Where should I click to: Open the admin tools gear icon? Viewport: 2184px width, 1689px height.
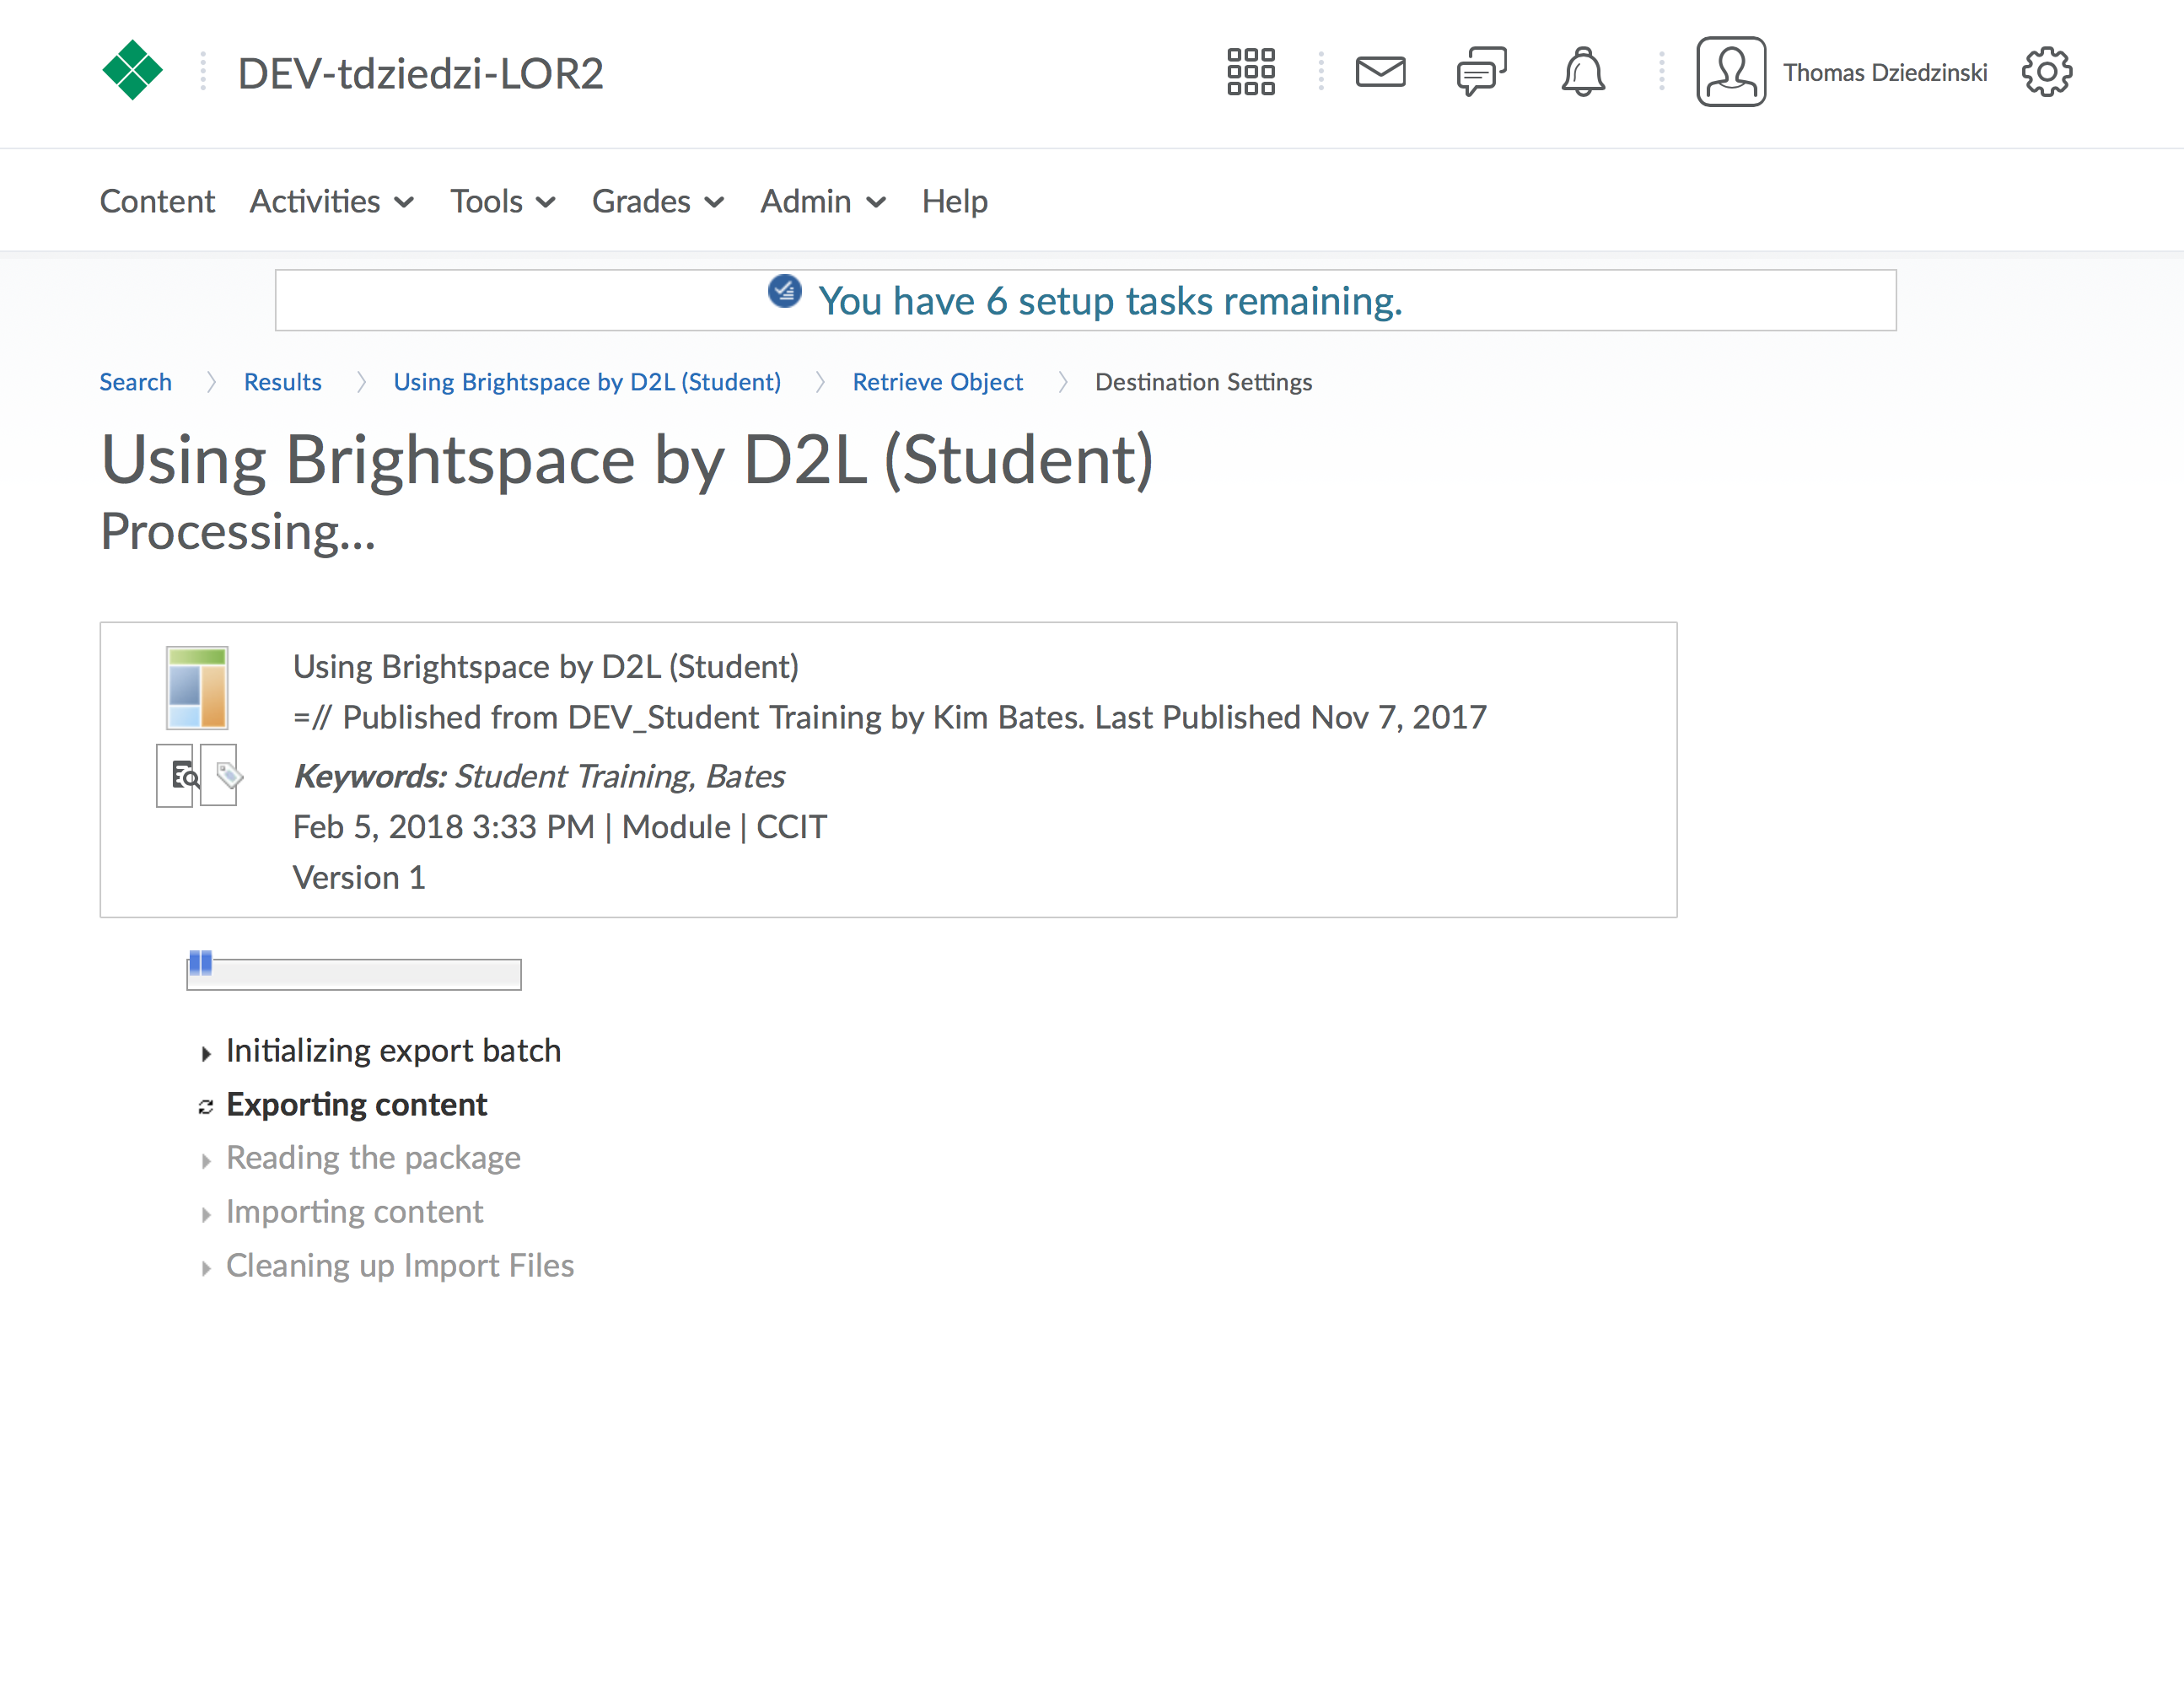point(2047,72)
